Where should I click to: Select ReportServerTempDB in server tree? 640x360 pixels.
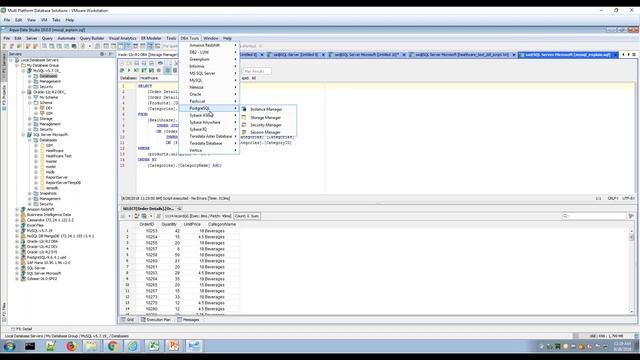click(63, 183)
